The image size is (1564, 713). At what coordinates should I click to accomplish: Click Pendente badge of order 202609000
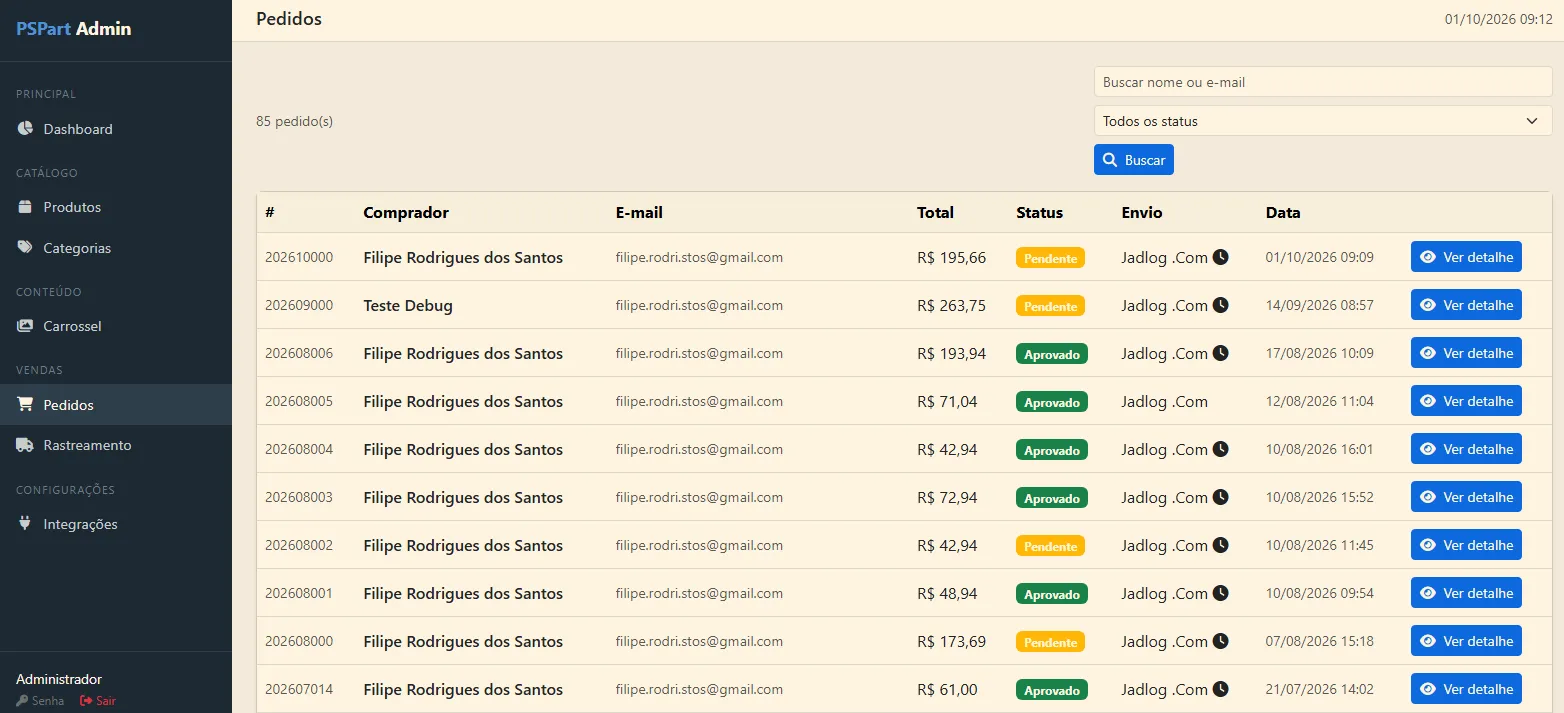(x=1050, y=306)
